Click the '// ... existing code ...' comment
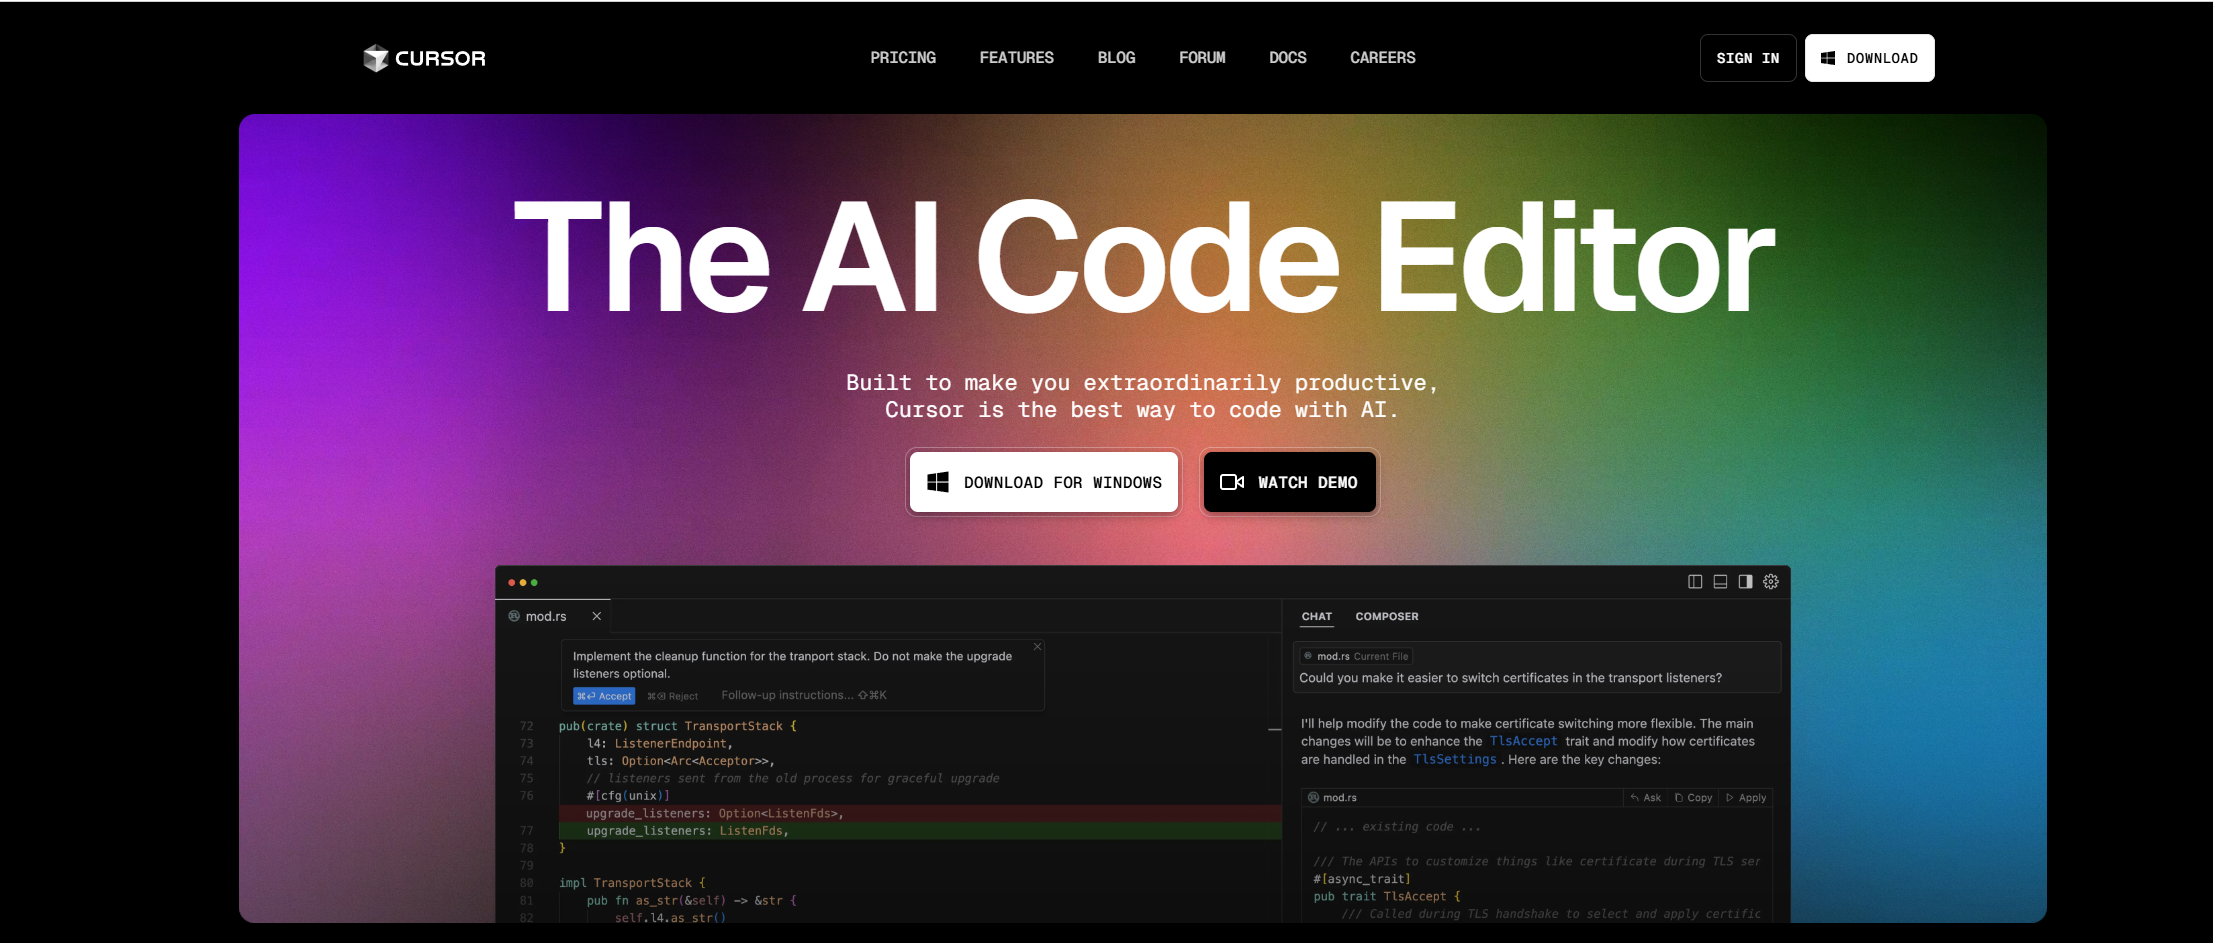This screenshot has width=2213, height=943. click(x=1397, y=827)
